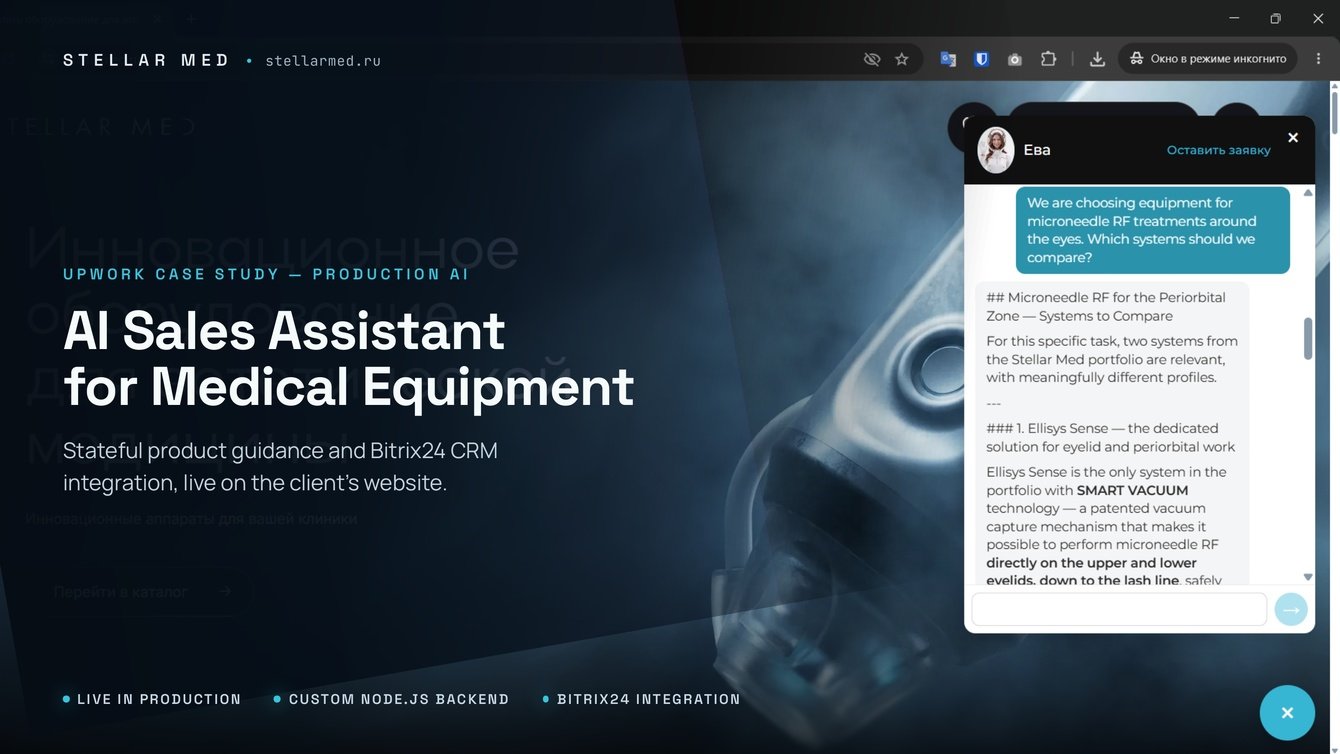Click the crossed-out eye icon in the address bar
Screen dimensions: 1340x754
[872, 60]
